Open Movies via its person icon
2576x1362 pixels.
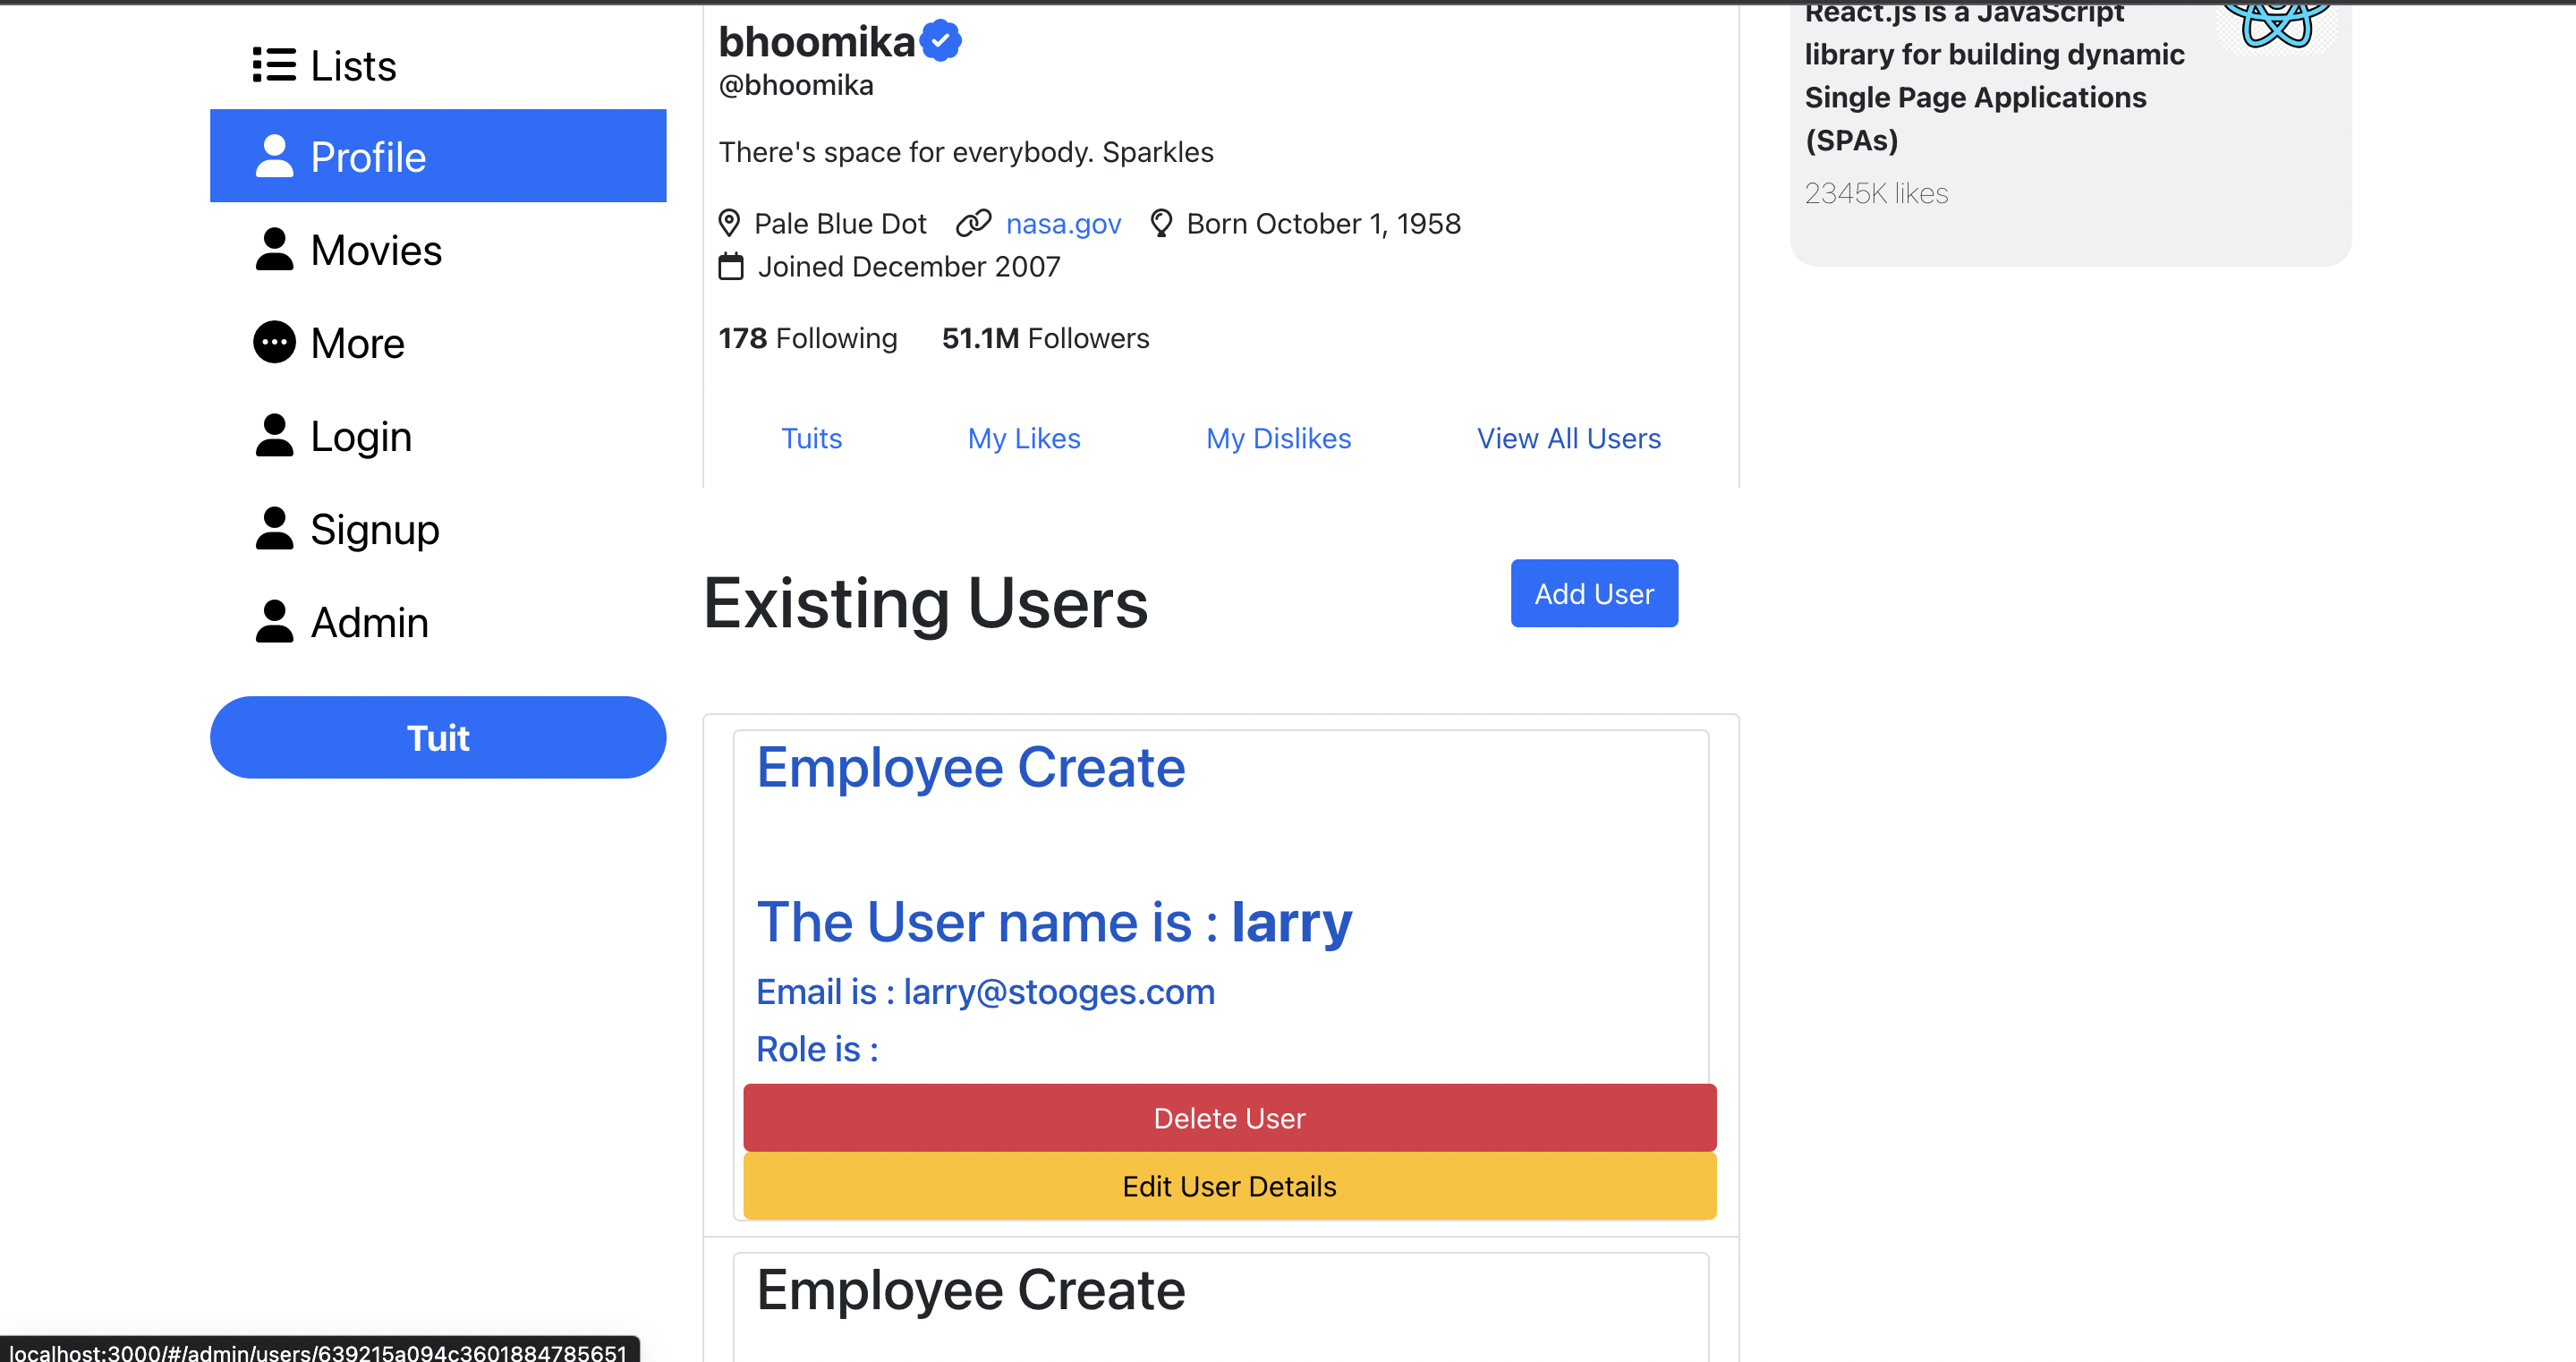274,249
